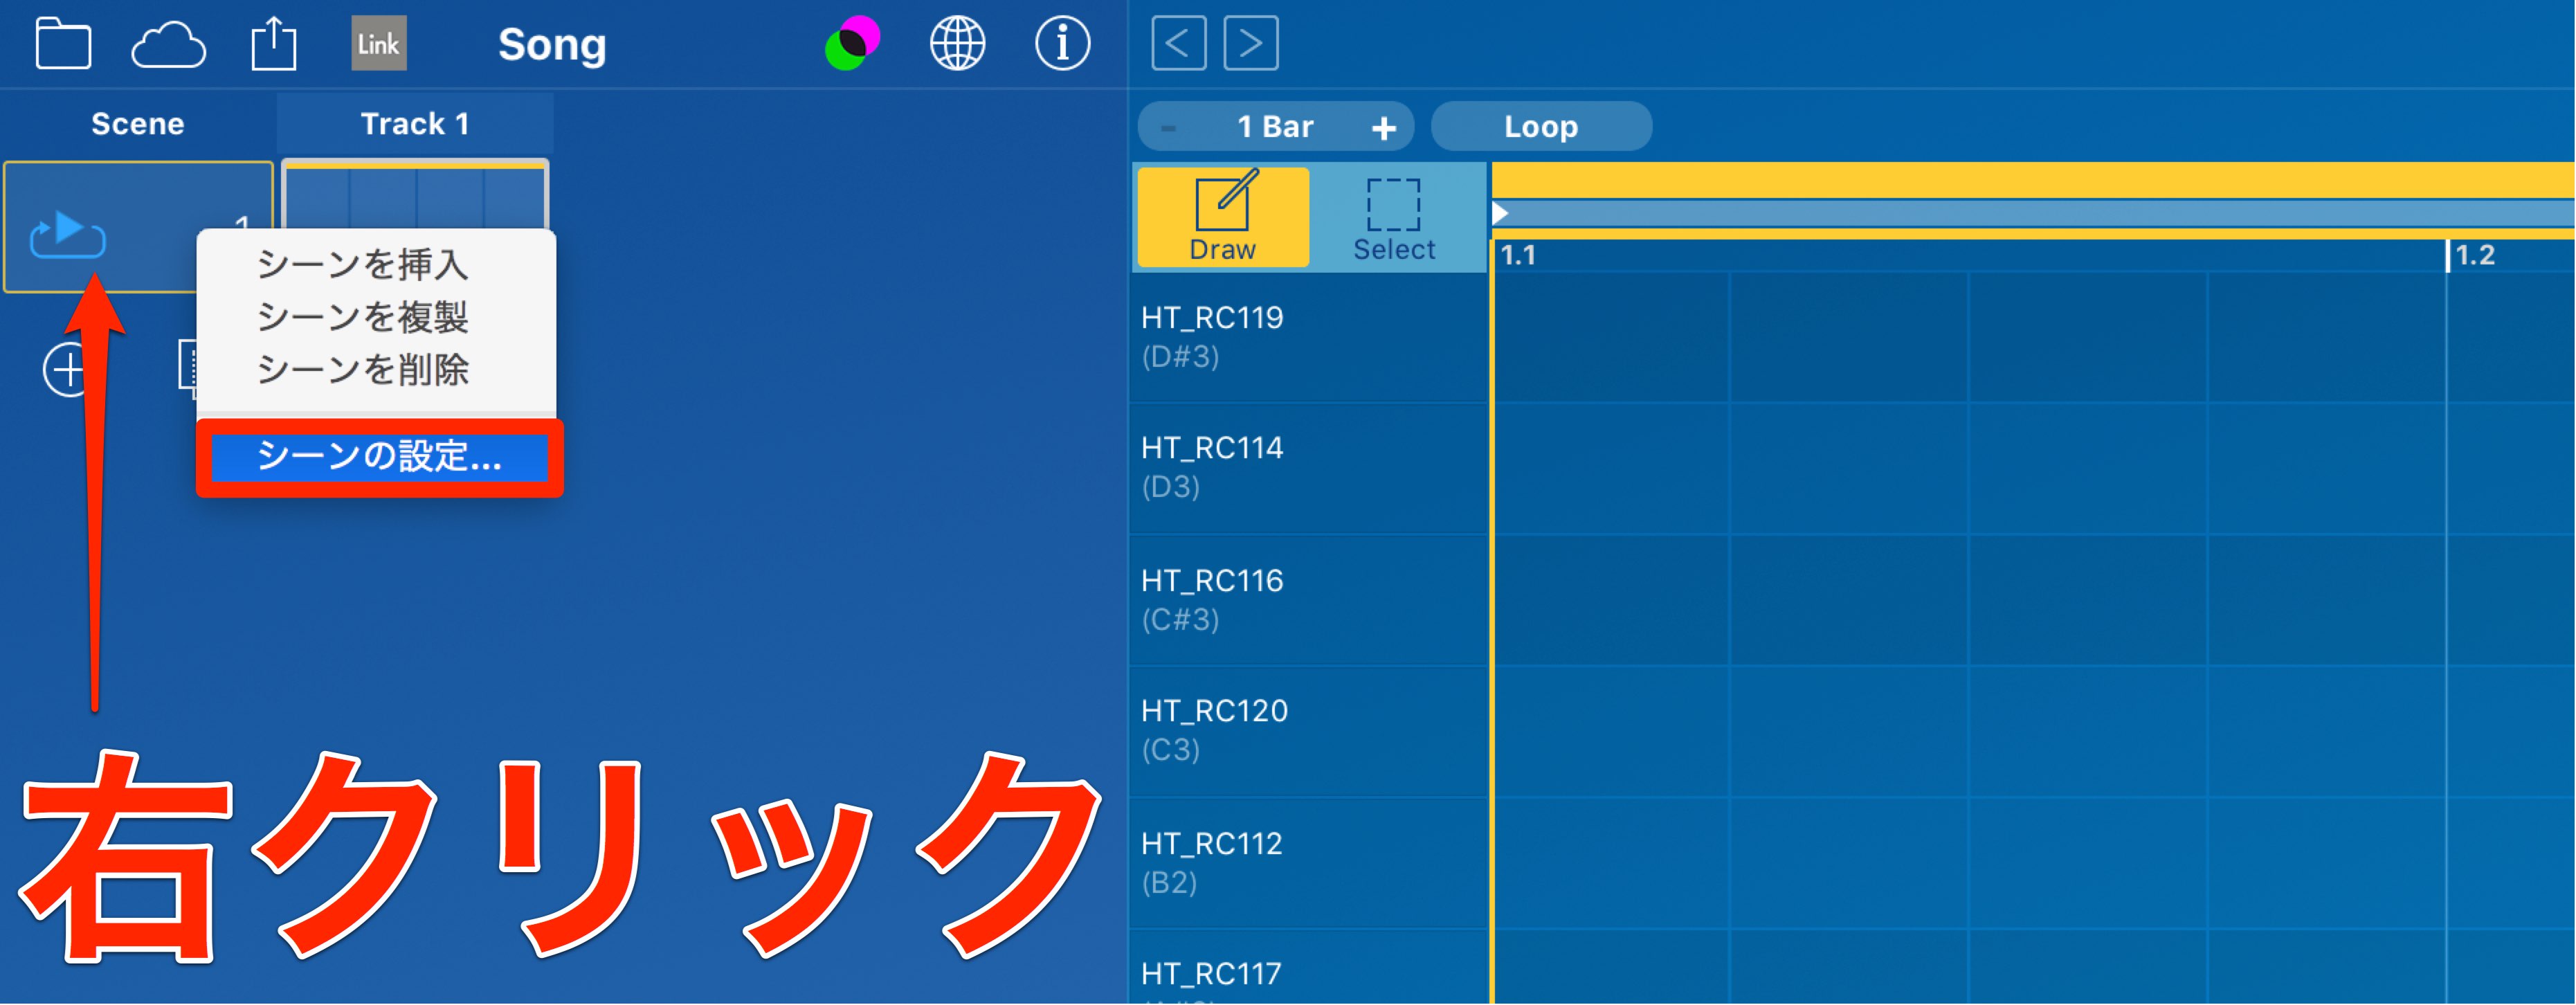Open the song browser folder icon

(63, 44)
